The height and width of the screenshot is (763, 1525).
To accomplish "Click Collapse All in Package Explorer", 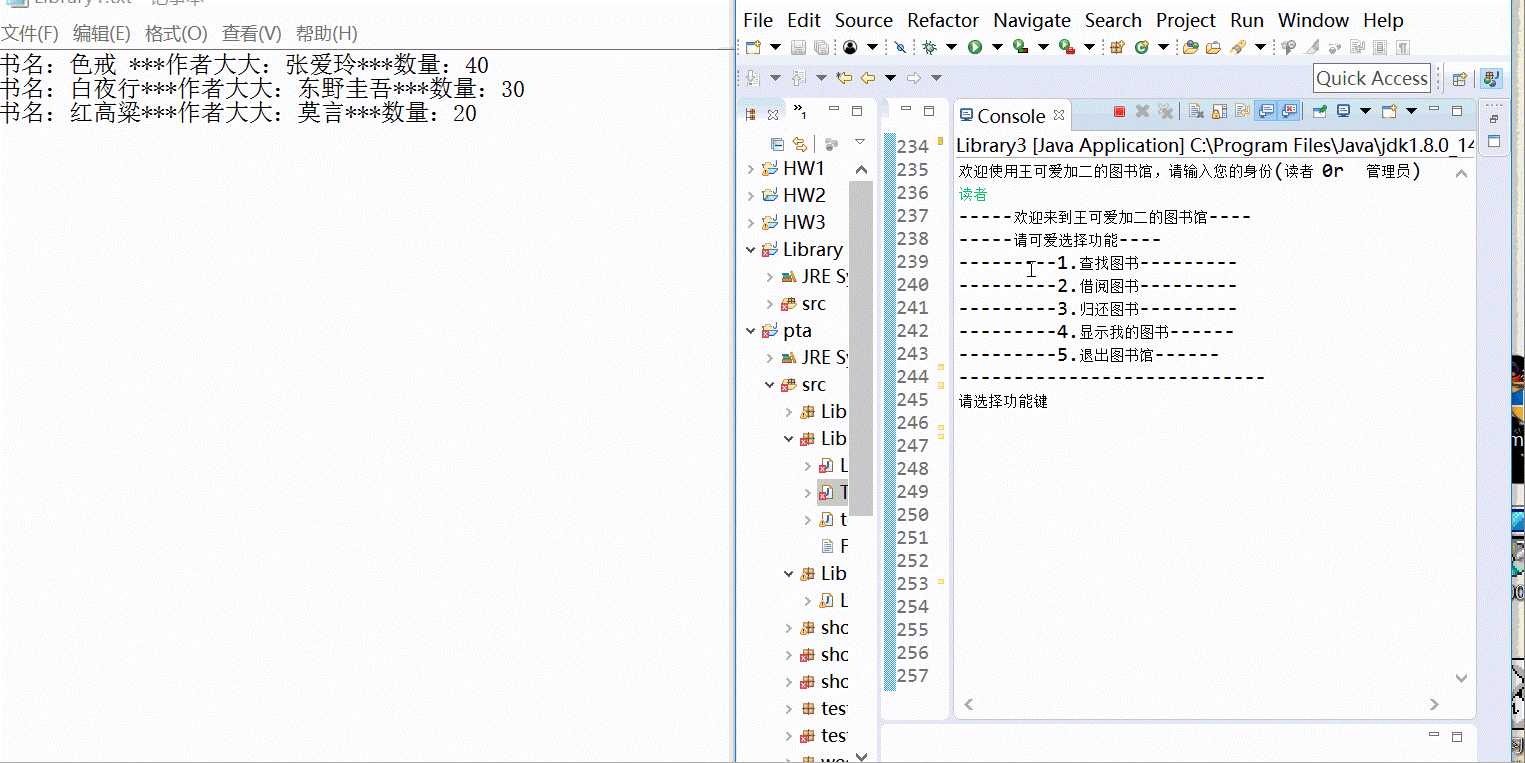I will tap(777, 144).
